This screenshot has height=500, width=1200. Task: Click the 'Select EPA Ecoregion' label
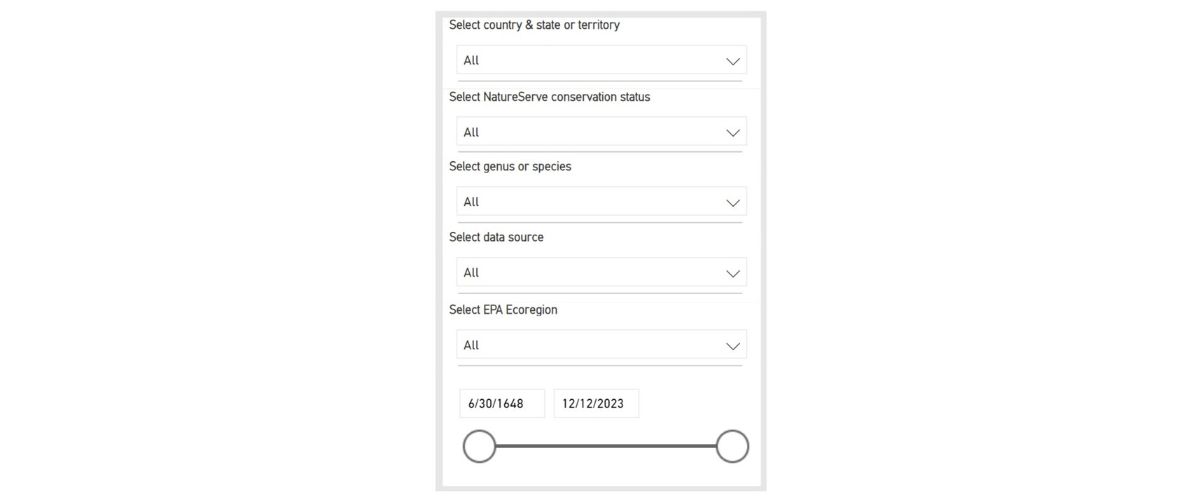[503, 310]
